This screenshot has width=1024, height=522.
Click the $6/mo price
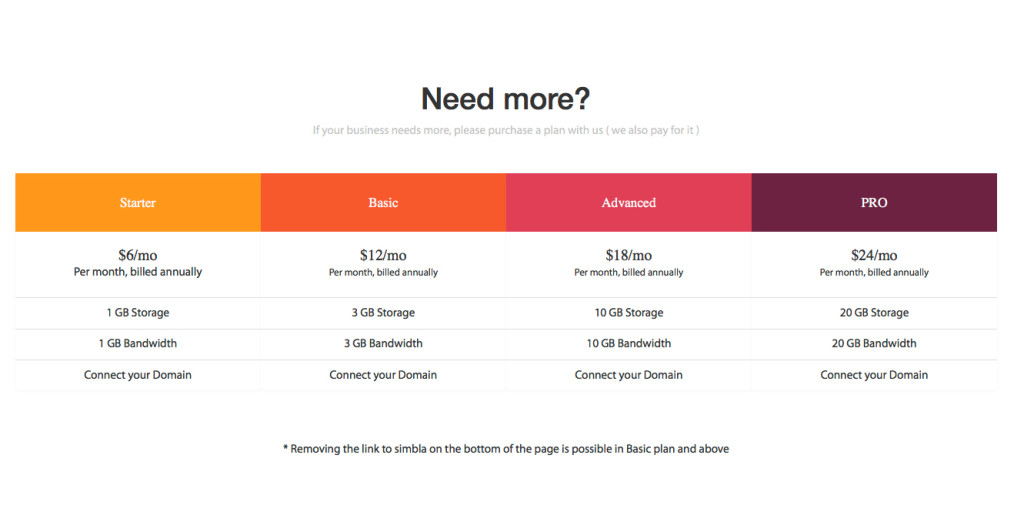click(x=138, y=255)
